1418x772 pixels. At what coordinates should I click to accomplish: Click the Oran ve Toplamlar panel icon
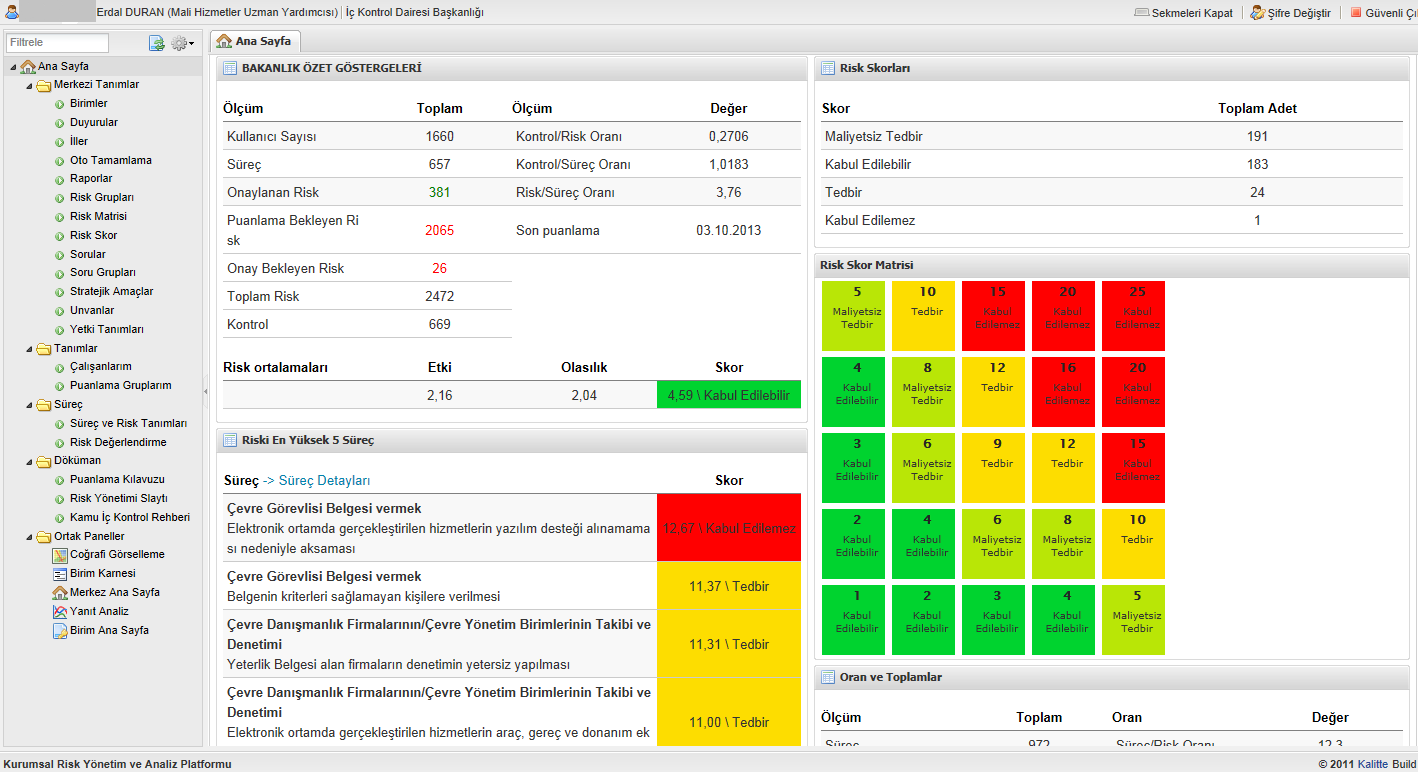pyautogui.click(x=828, y=677)
